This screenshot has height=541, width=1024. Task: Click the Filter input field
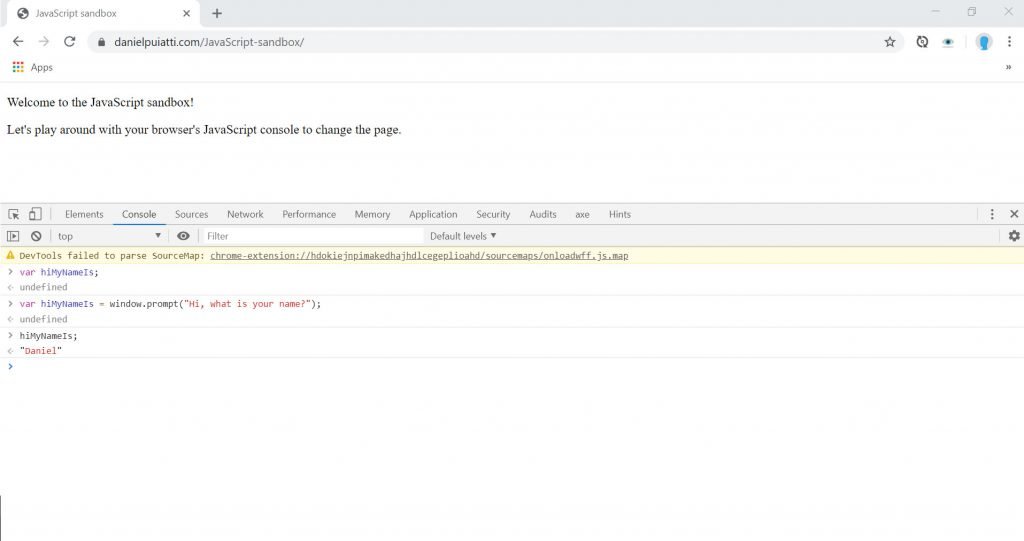click(x=312, y=236)
